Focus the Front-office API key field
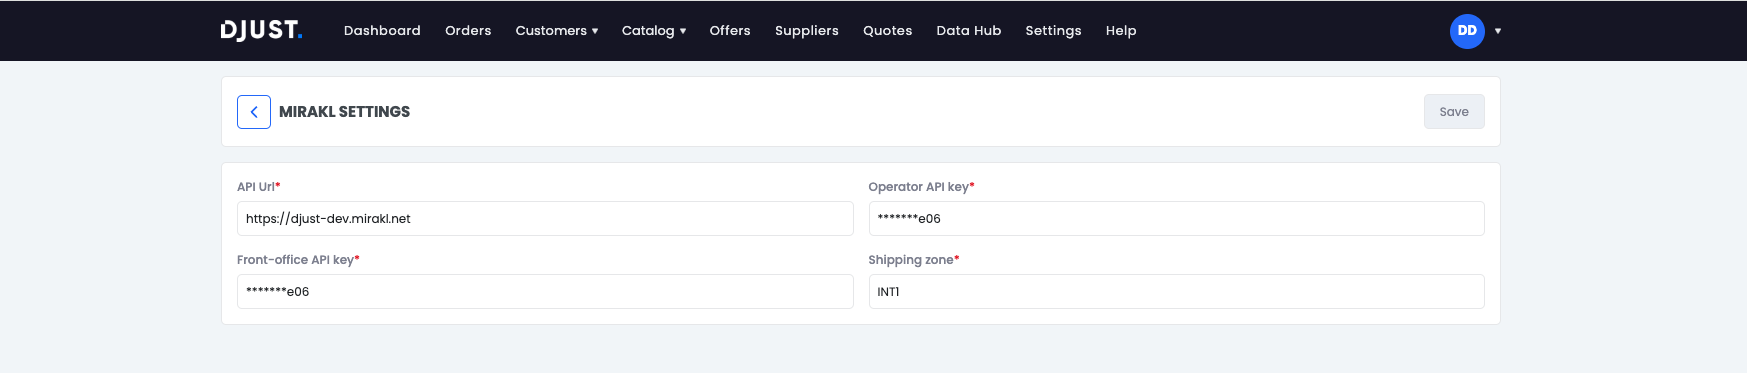 545,292
